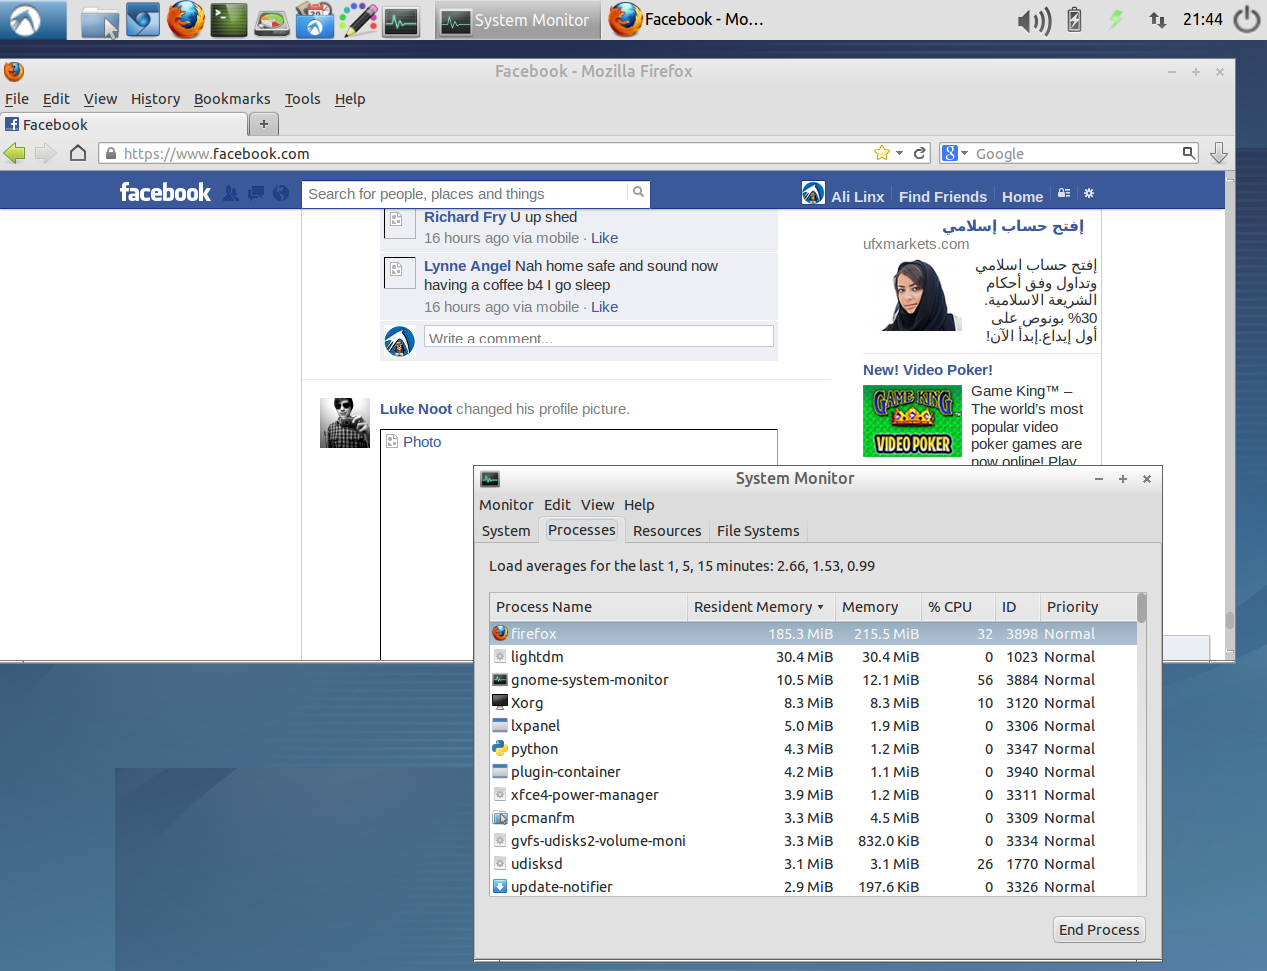
Task: Click the network connection arrows icon
Action: [1157, 19]
